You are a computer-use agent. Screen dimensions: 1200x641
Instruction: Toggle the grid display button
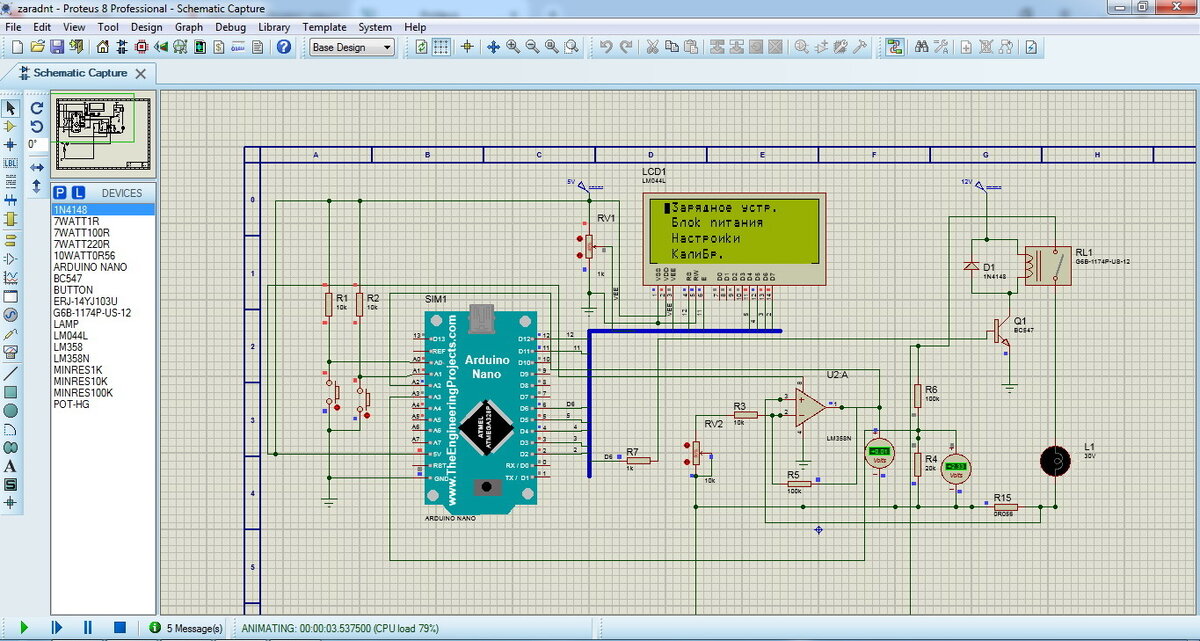(441, 47)
